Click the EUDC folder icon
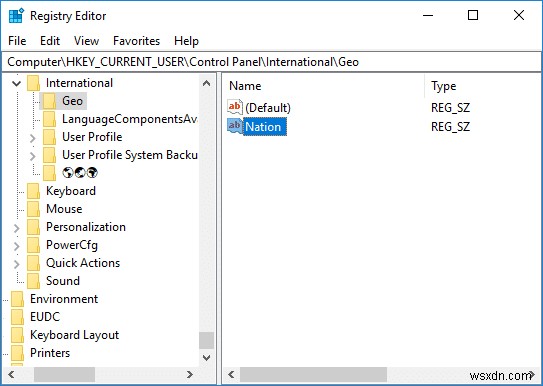This screenshot has width=543, height=386. click(17, 317)
